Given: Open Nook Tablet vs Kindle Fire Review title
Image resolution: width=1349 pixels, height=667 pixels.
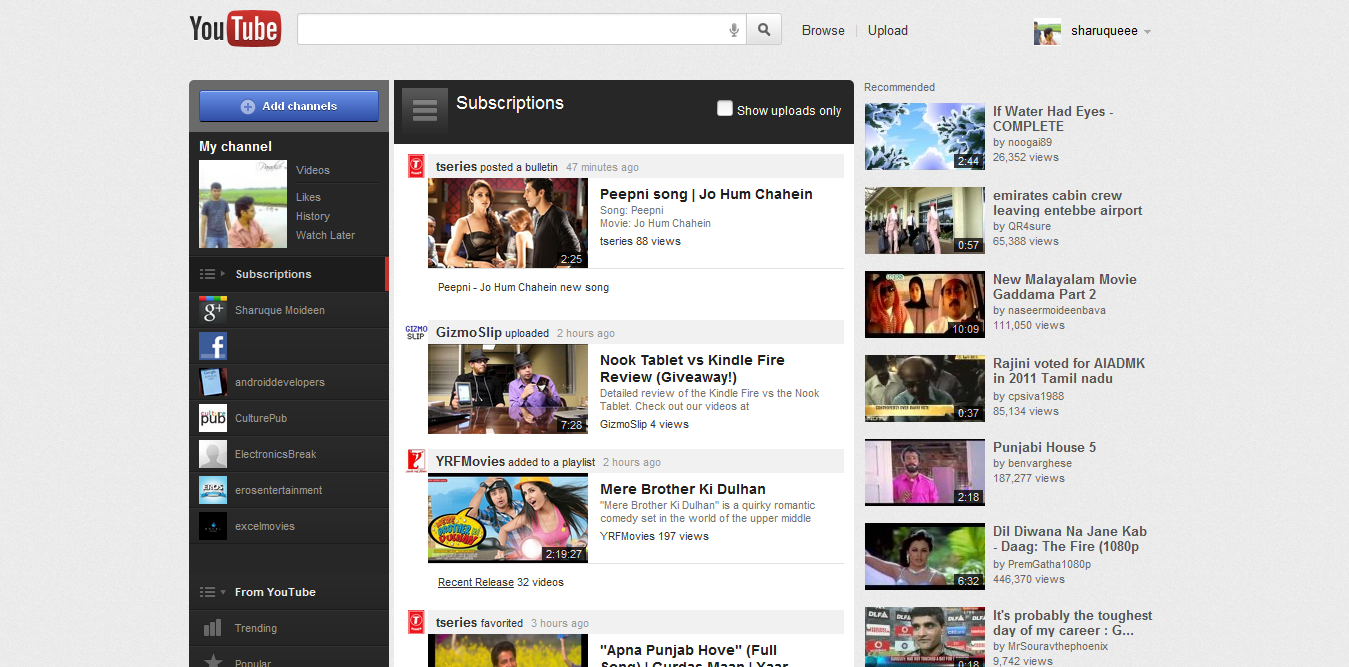Looking at the screenshot, I should click(x=692, y=368).
